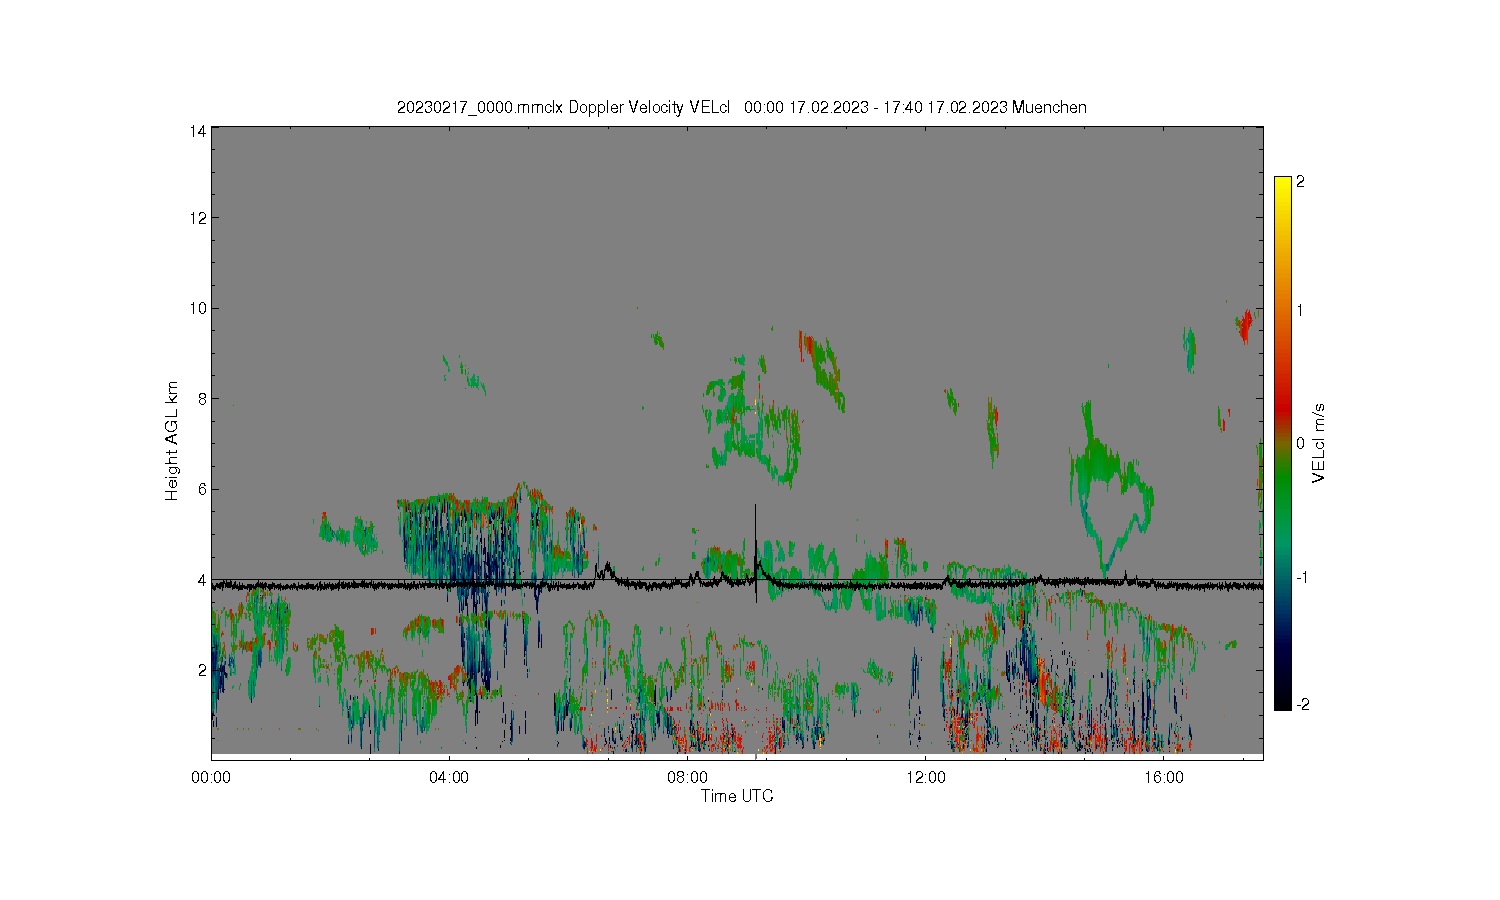Click the red cloud patch near 10 km
This screenshot has height=900, width=1500.
(1245, 325)
